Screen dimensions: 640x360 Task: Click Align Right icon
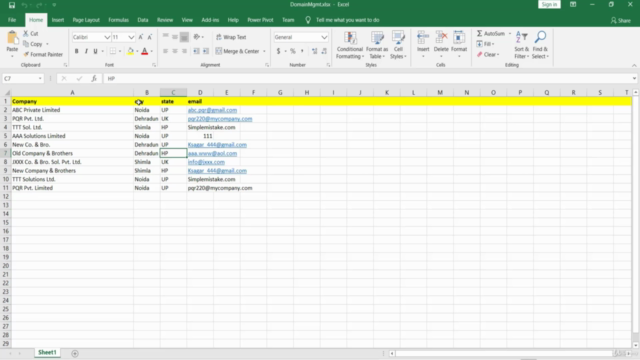(x=184, y=51)
